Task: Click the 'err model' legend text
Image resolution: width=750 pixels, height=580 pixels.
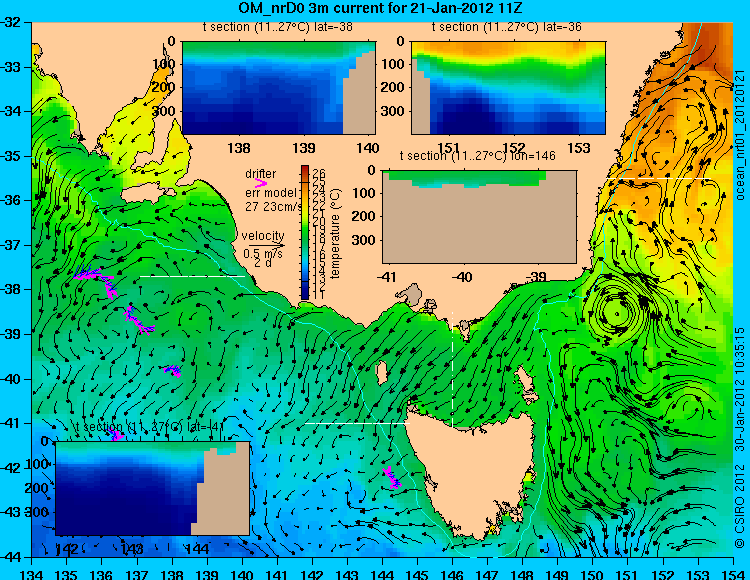Action: (271, 193)
